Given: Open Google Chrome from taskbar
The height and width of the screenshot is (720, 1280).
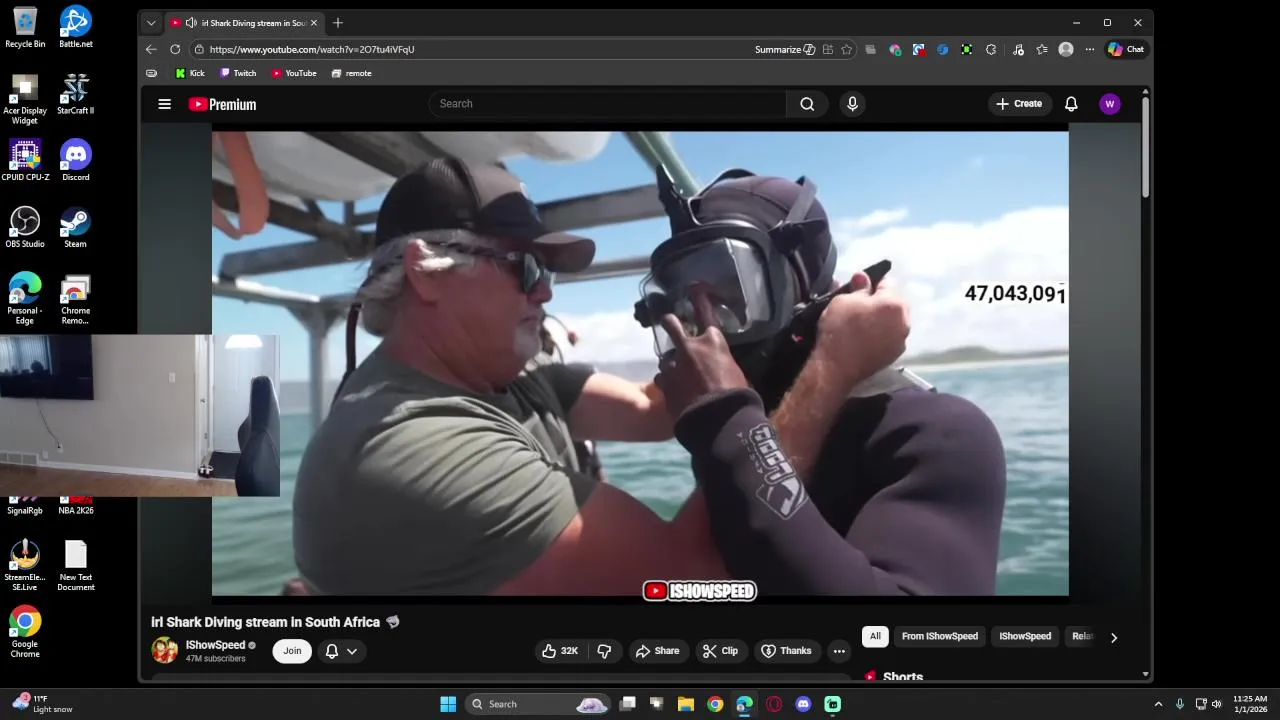Looking at the screenshot, I should click(715, 704).
